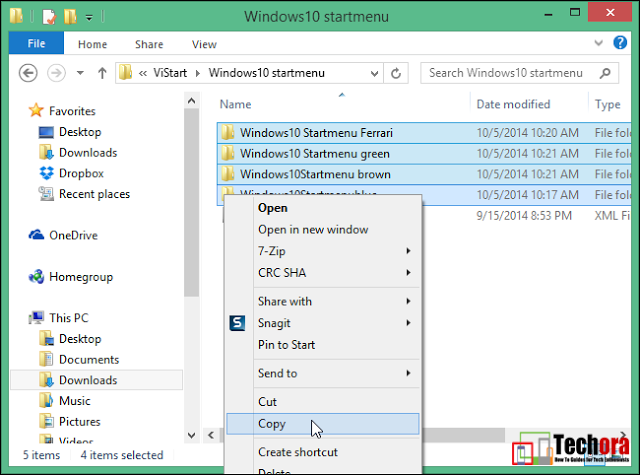Click the Forward navigation arrow

coord(56,73)
